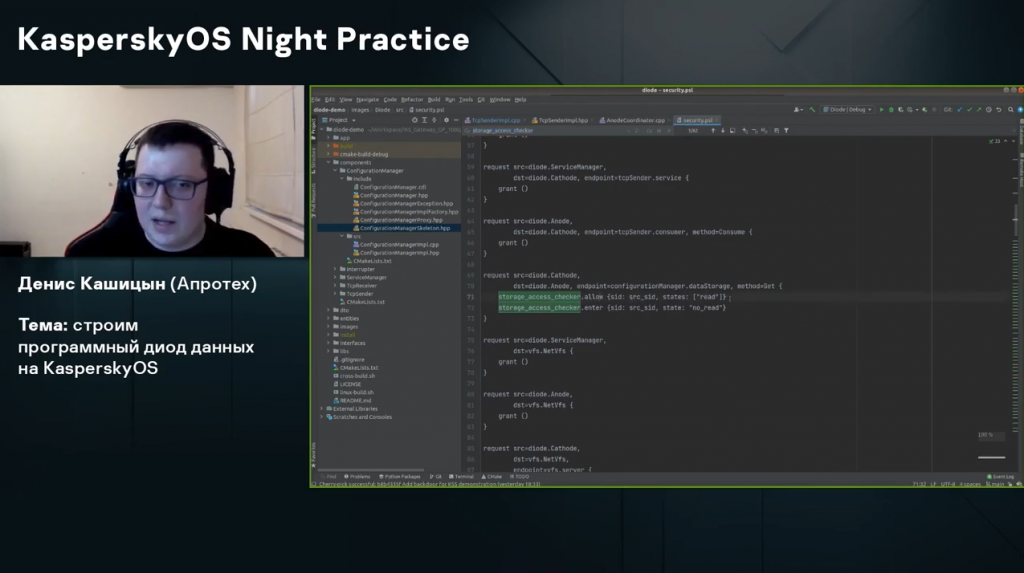The image size is (1024, 573).
Task: Select ConfigurationManager.cdl file
Action: tap(392, 187)
